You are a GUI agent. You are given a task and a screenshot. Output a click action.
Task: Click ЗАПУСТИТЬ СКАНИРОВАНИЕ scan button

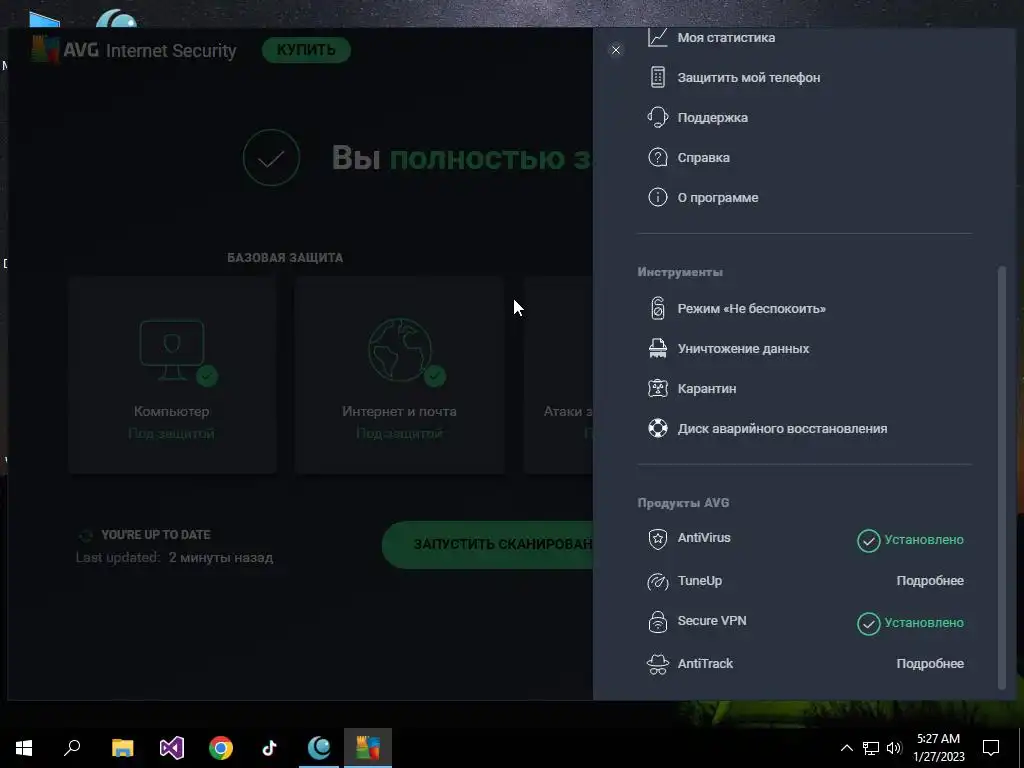point(488,544)
